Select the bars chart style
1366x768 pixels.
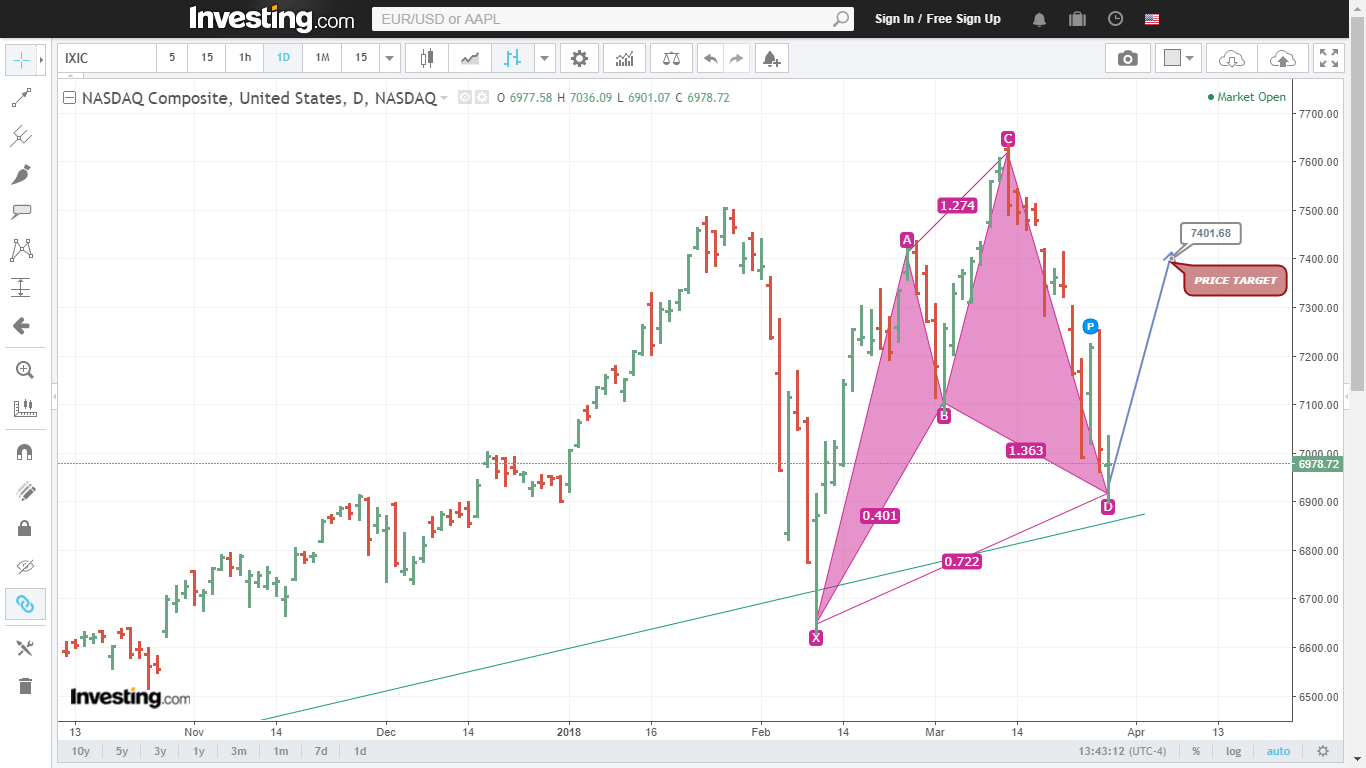pyautogui.click(x=513, y=58)
